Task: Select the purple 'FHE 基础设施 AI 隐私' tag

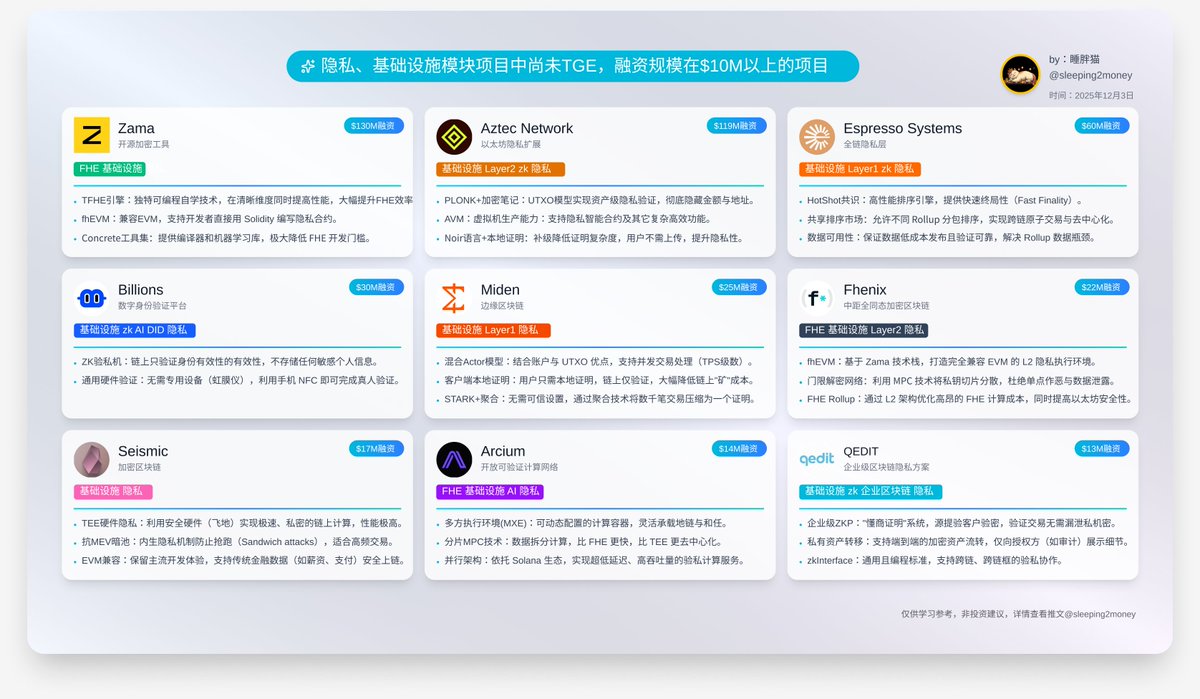Action: pos(490,492)
